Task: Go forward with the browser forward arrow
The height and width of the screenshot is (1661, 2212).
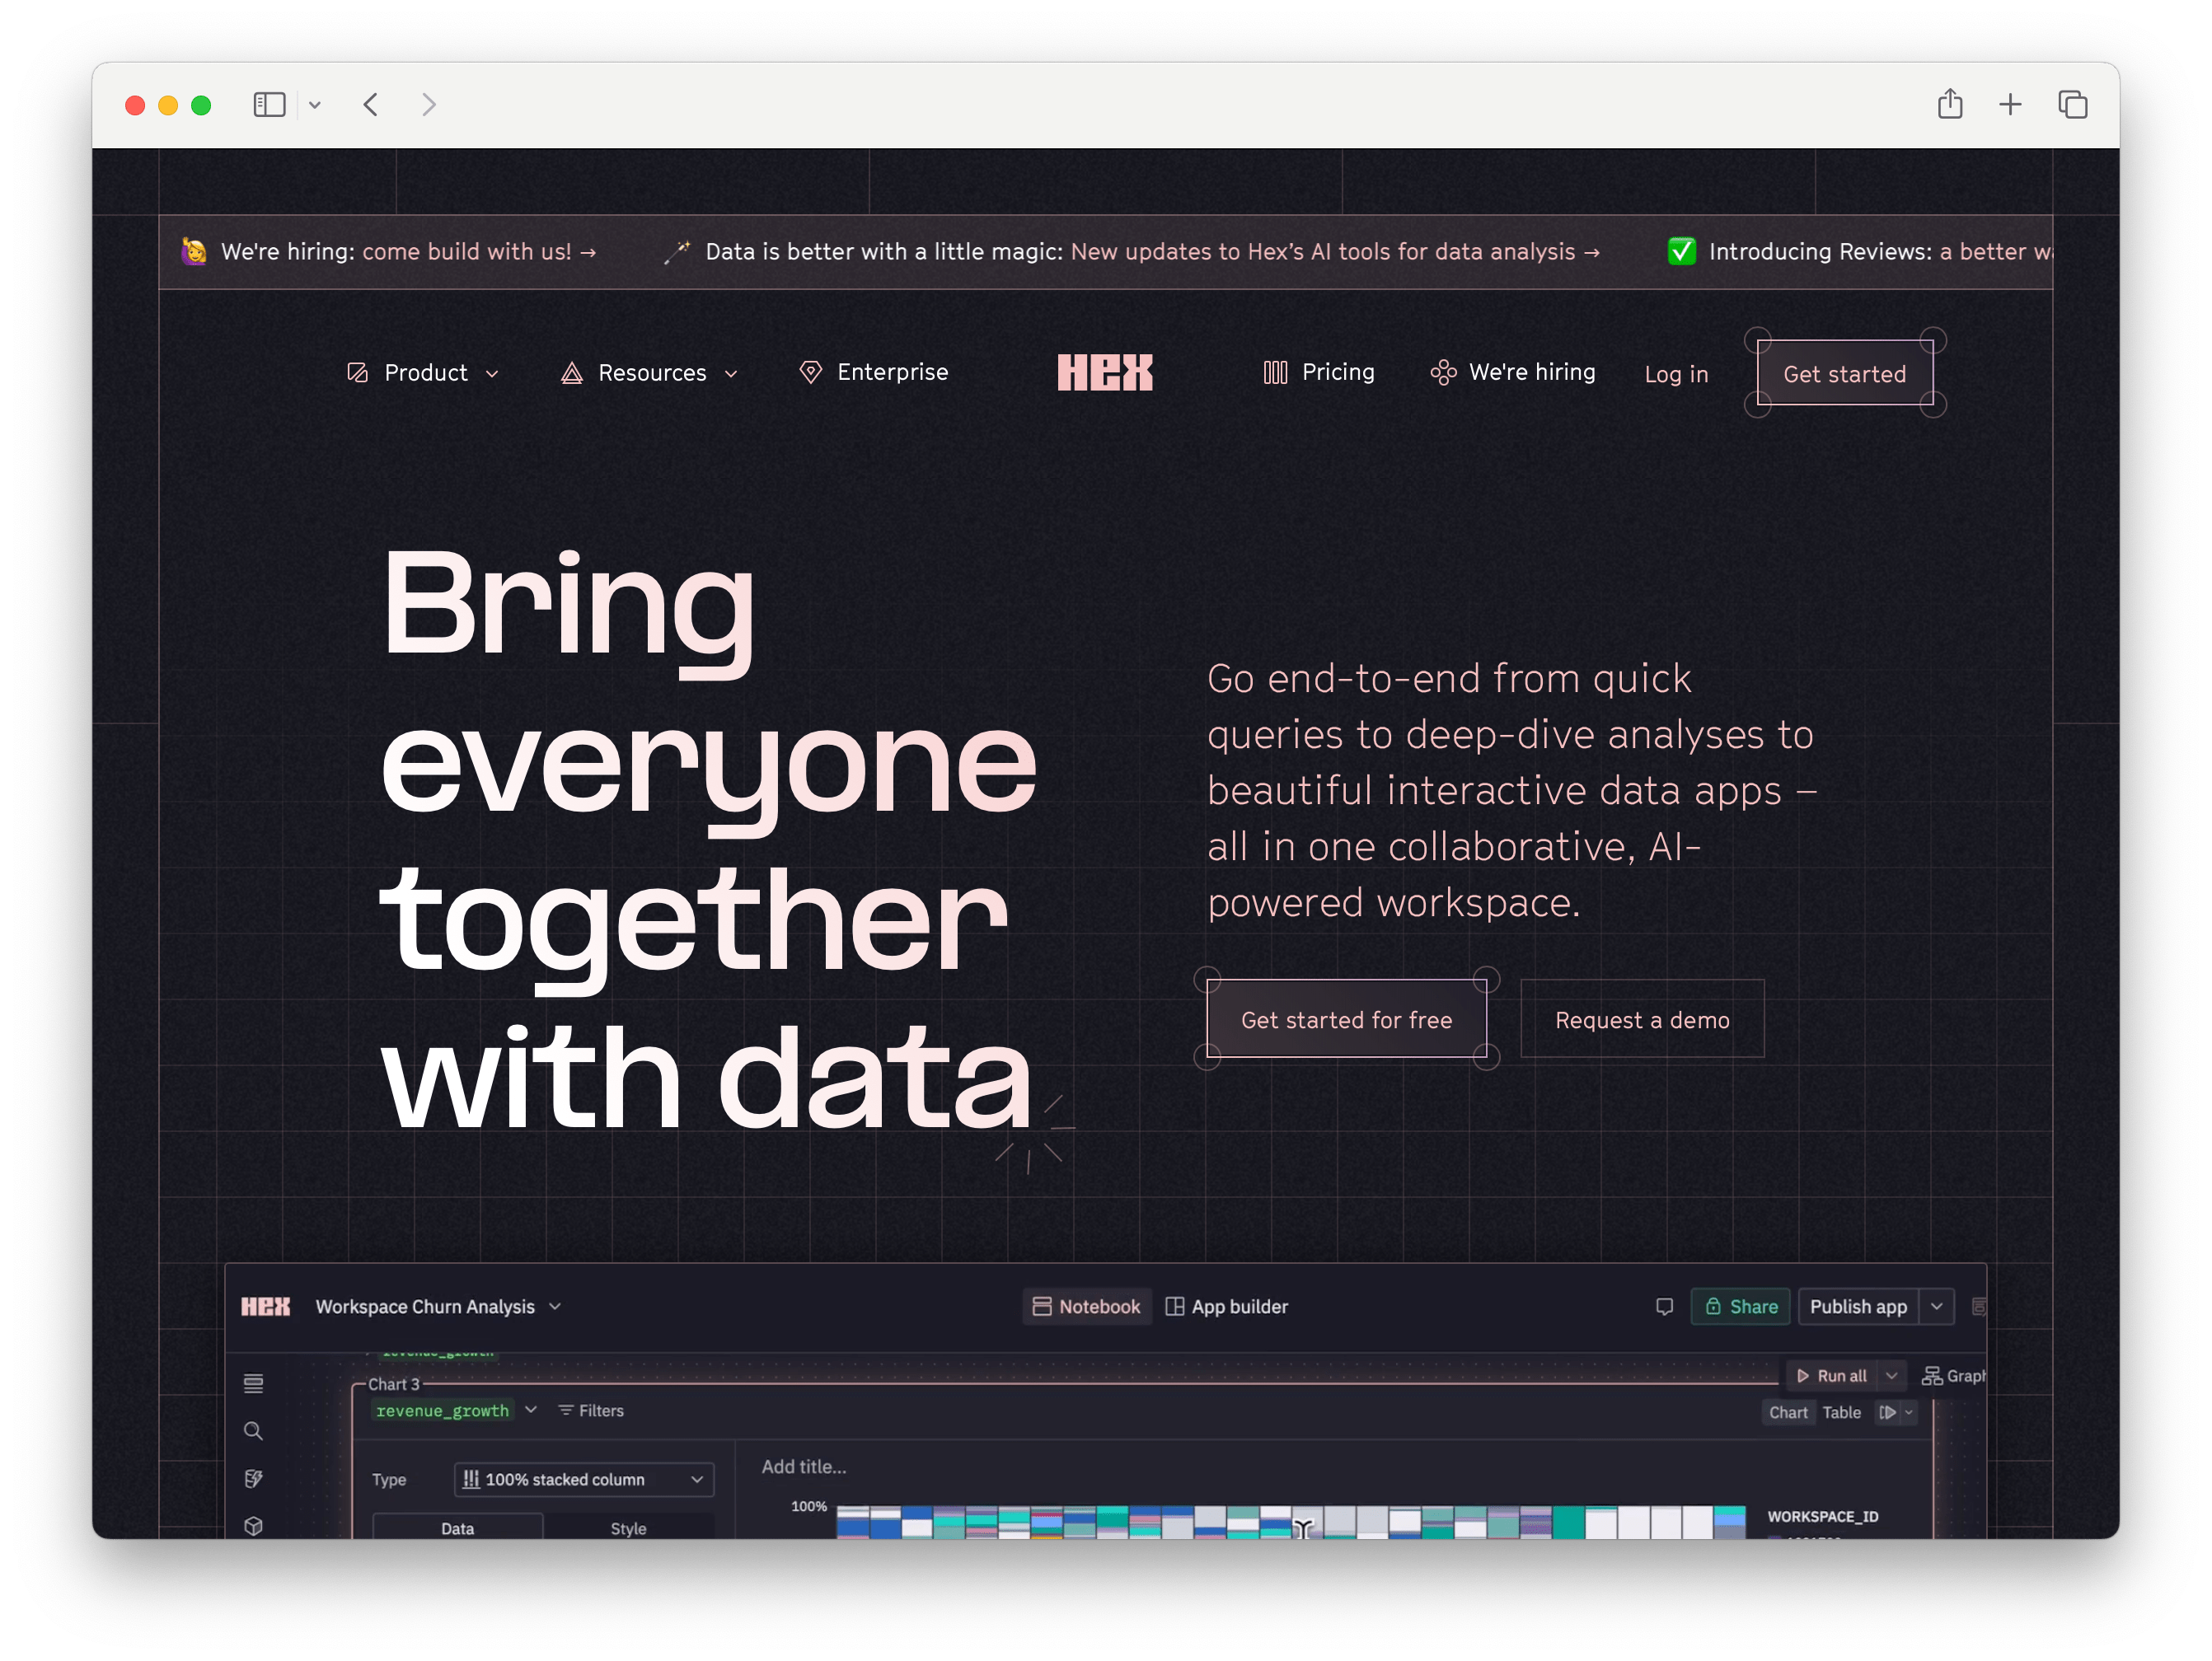Action: point(429,105)
